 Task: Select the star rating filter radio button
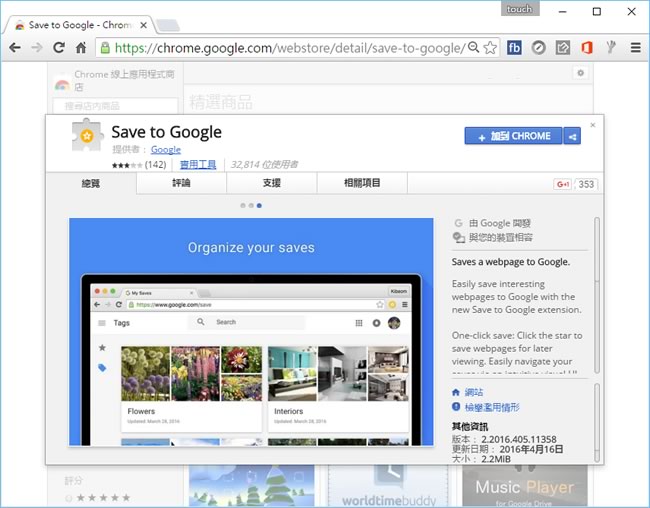pyautogui.click(x=69, y=498)
